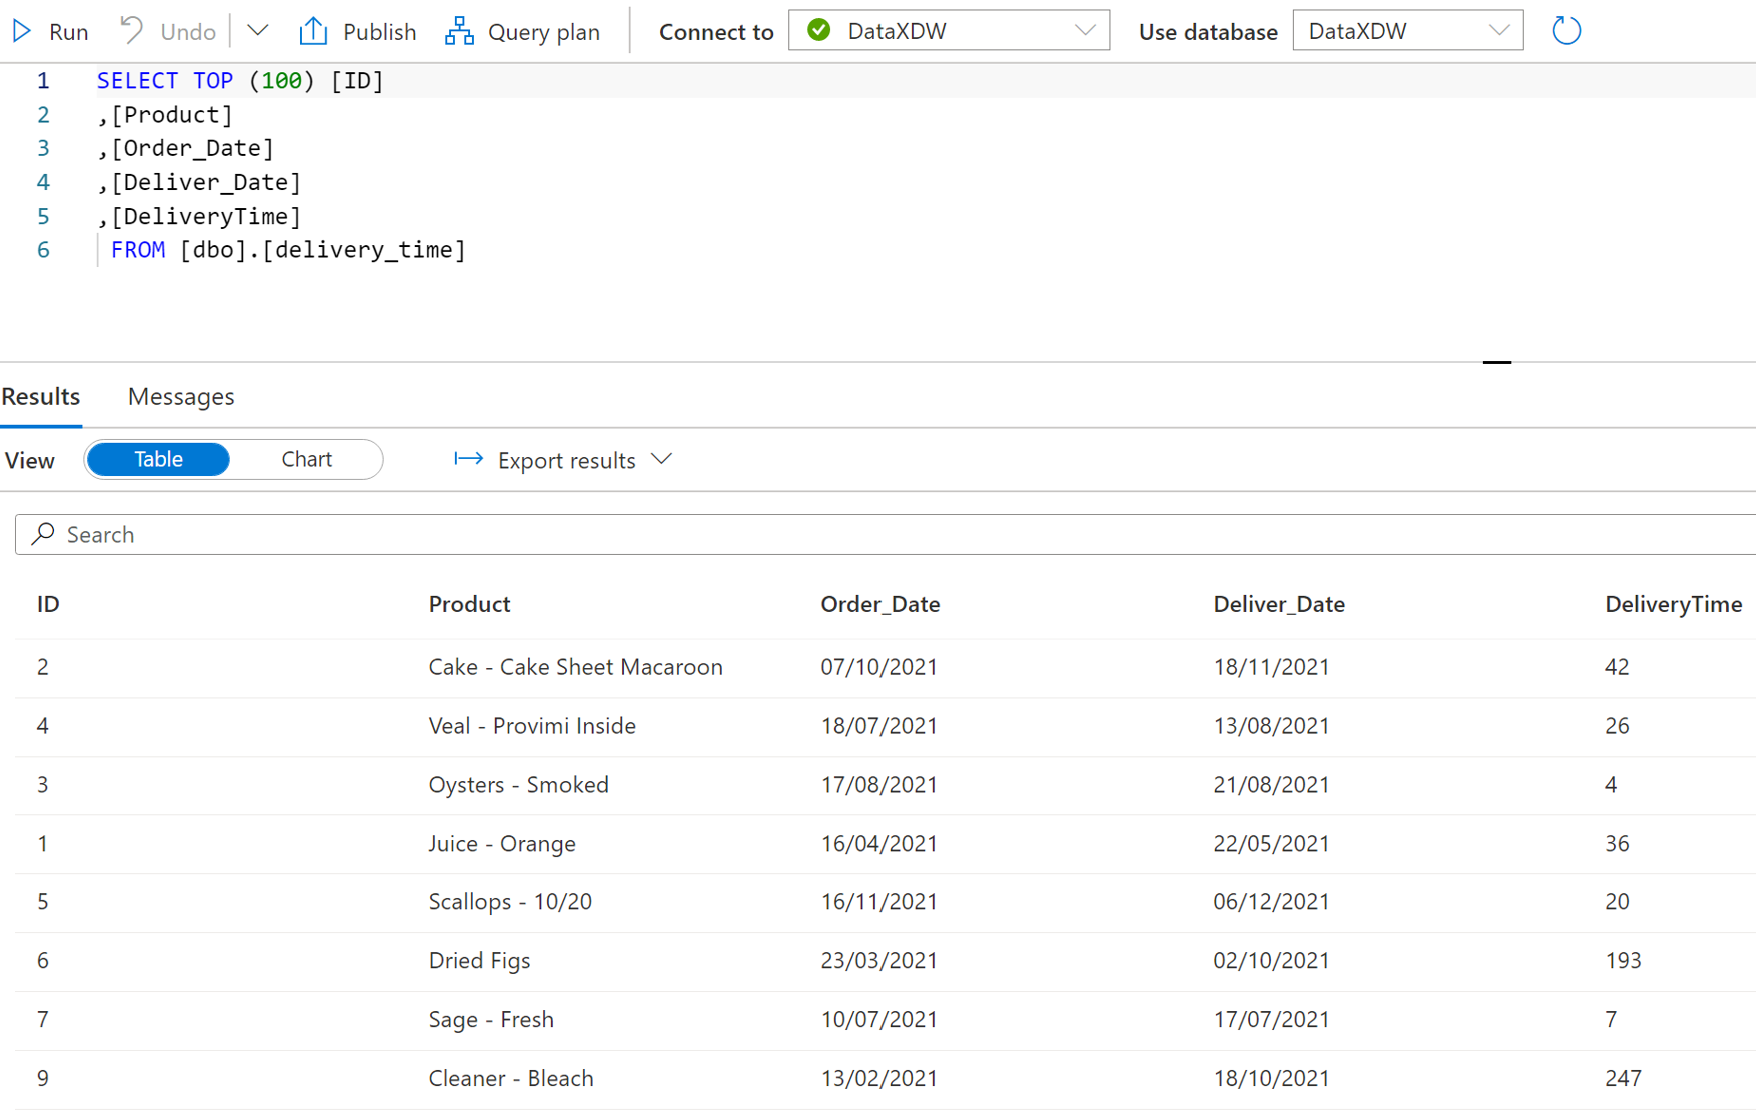Image resolution: width=1756 pixels, height=1116 pixels.
Task: Select the Results tab
Action: point(41,397)
